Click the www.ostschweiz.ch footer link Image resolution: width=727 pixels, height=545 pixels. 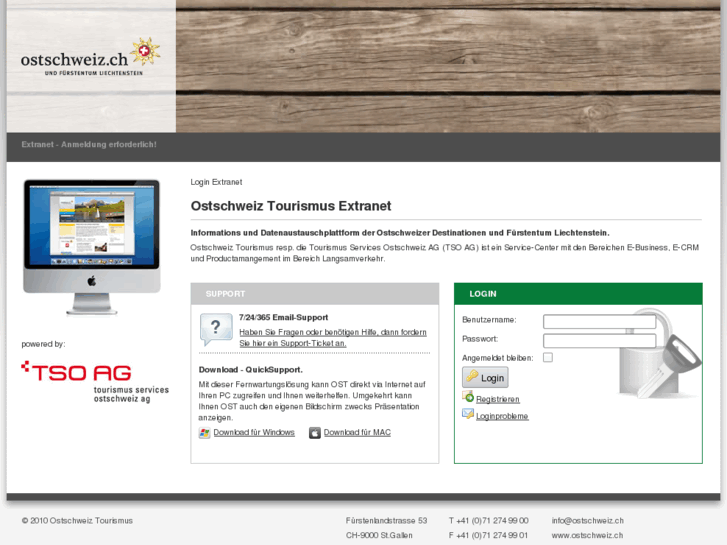click(x=587, y=535)
